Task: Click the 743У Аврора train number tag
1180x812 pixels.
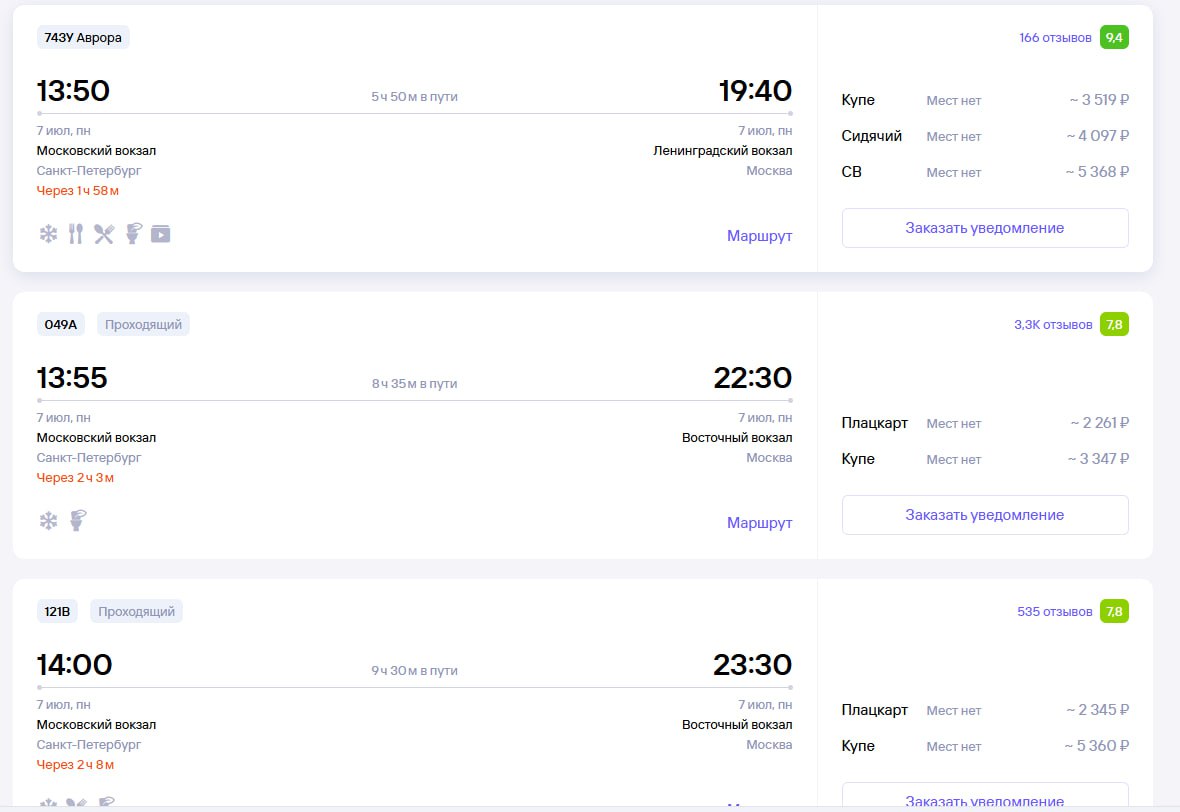Action: coord(83,38)
